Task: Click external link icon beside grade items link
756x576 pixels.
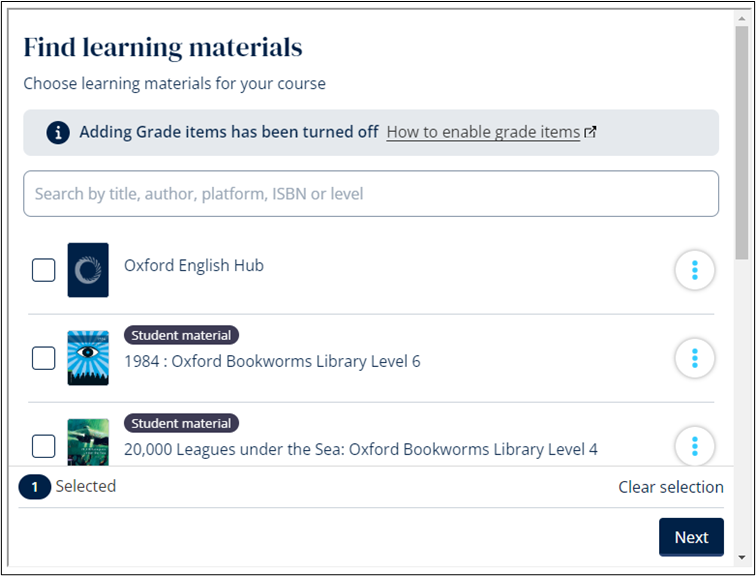Action: click(x=590, y=132)
